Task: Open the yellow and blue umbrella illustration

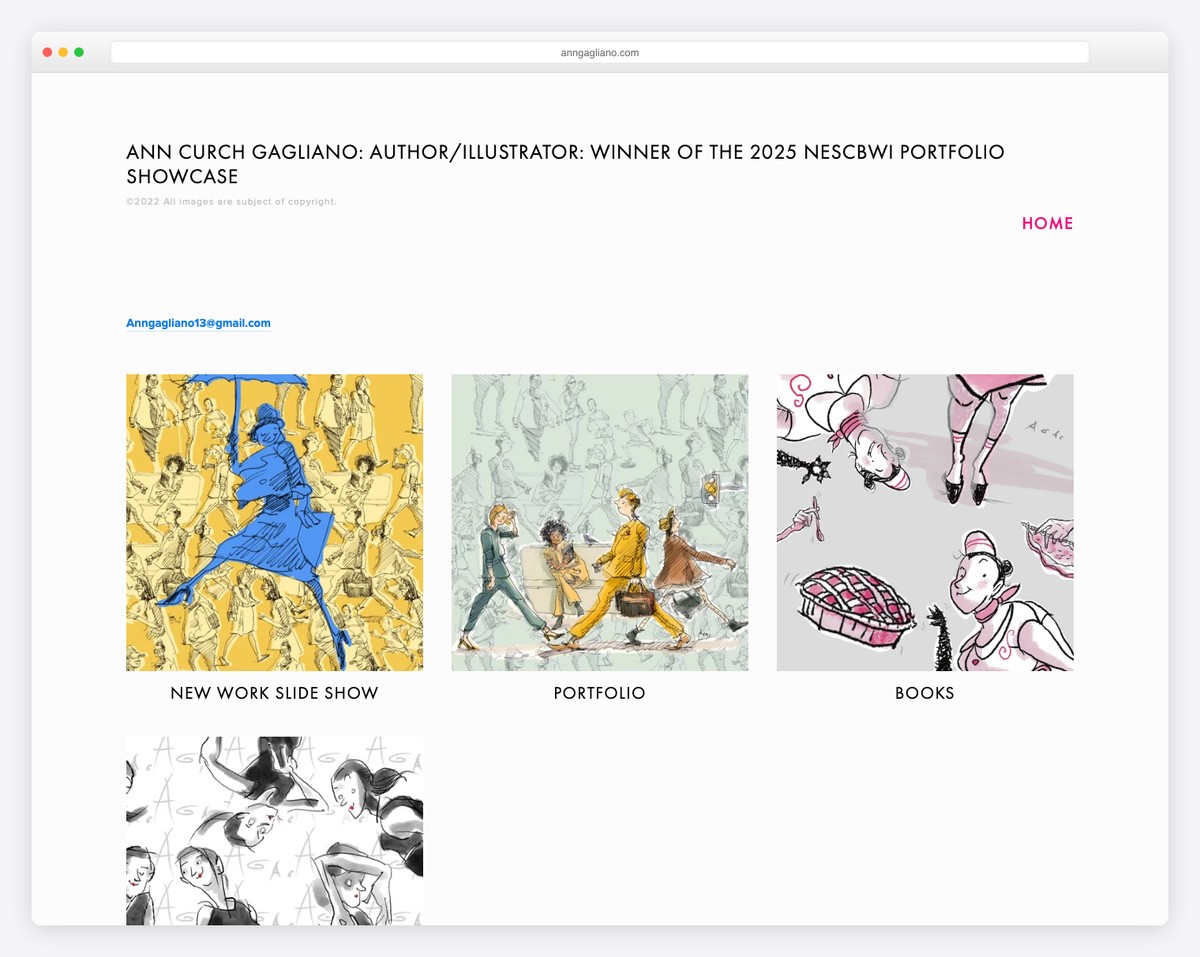Action: pos(274,522)
